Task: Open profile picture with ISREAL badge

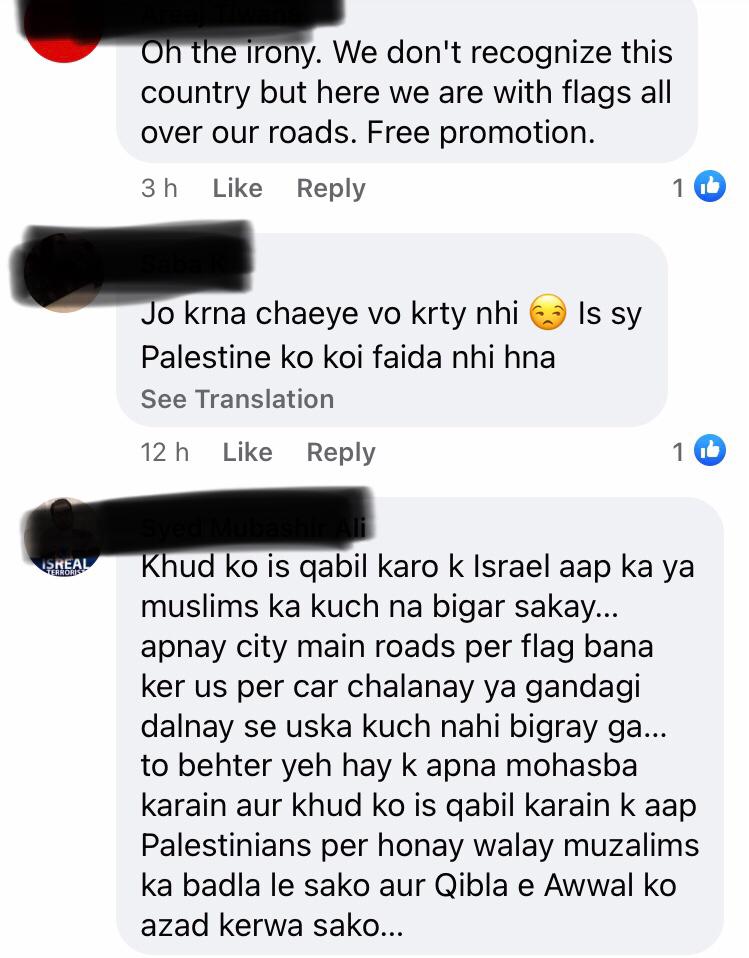Action: 63,538
